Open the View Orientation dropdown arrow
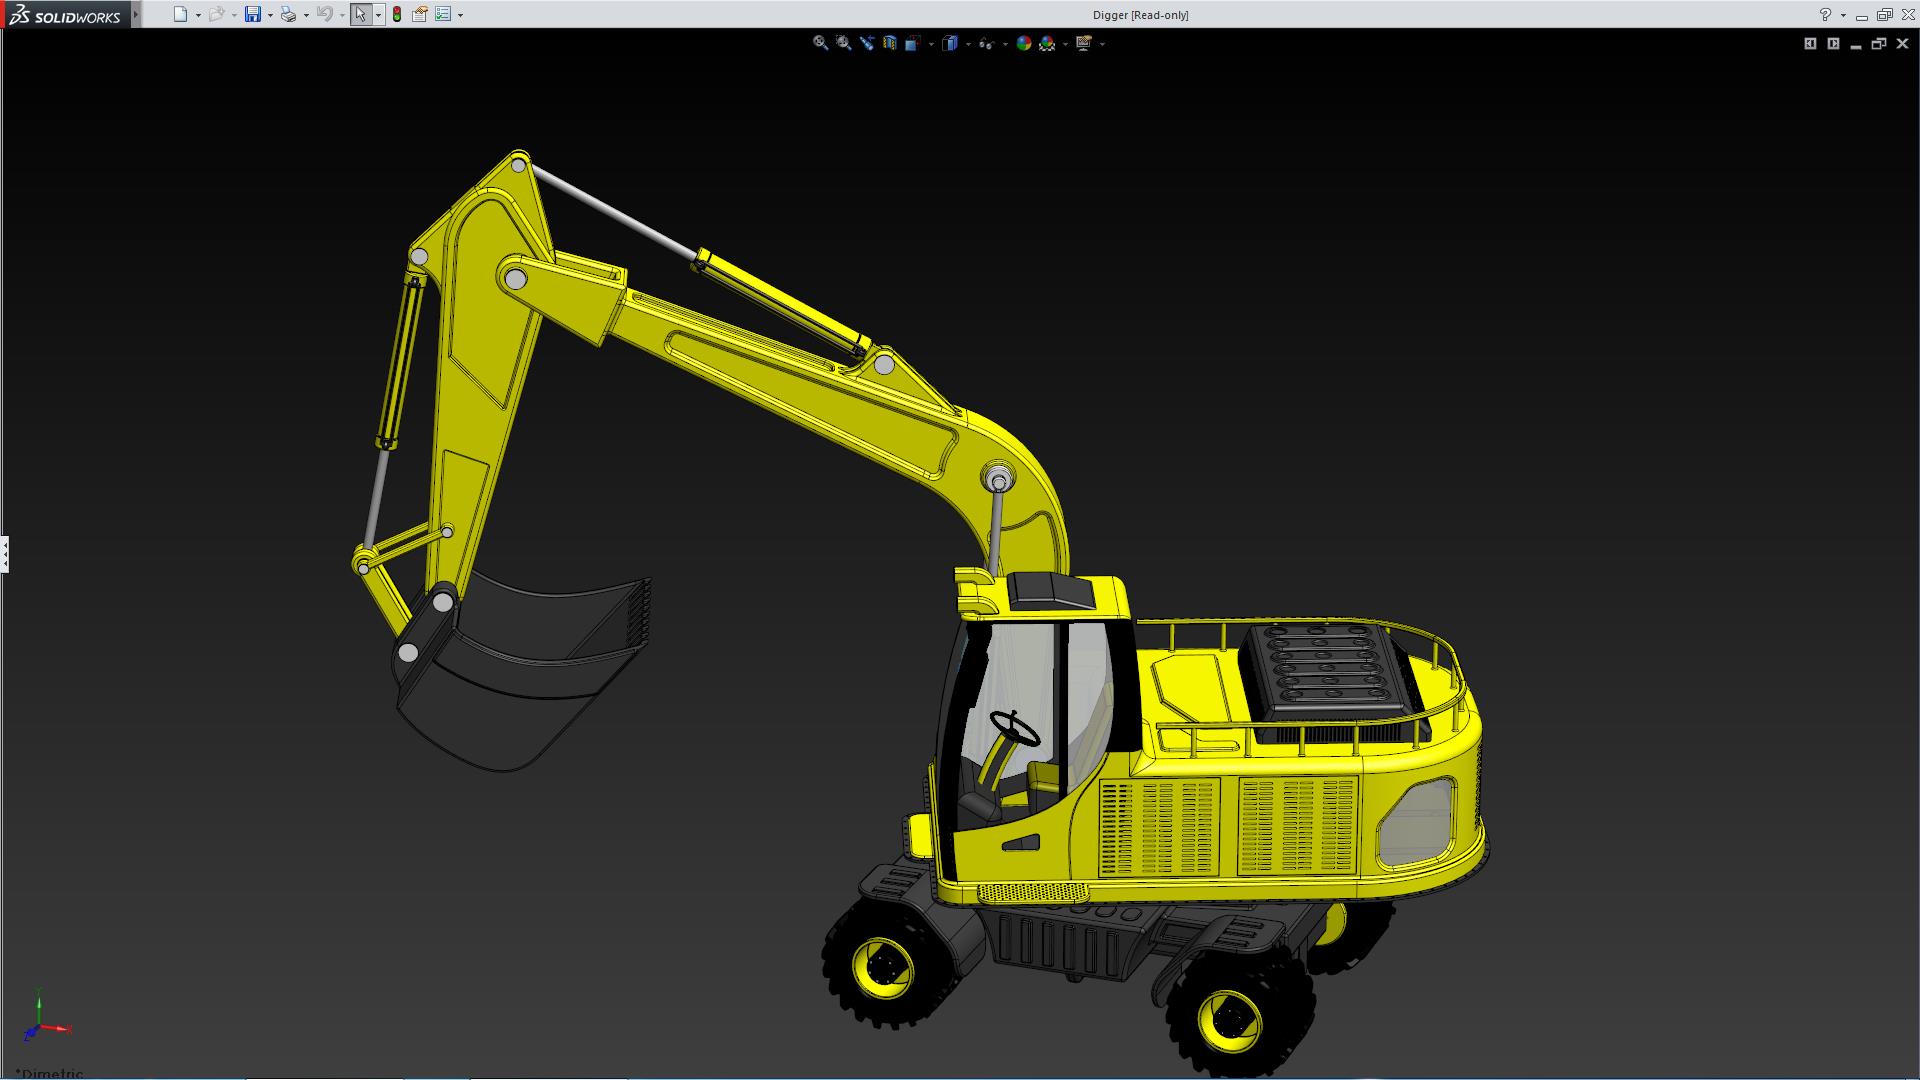Screen dimensions: 1920x1080 (931, 44)
